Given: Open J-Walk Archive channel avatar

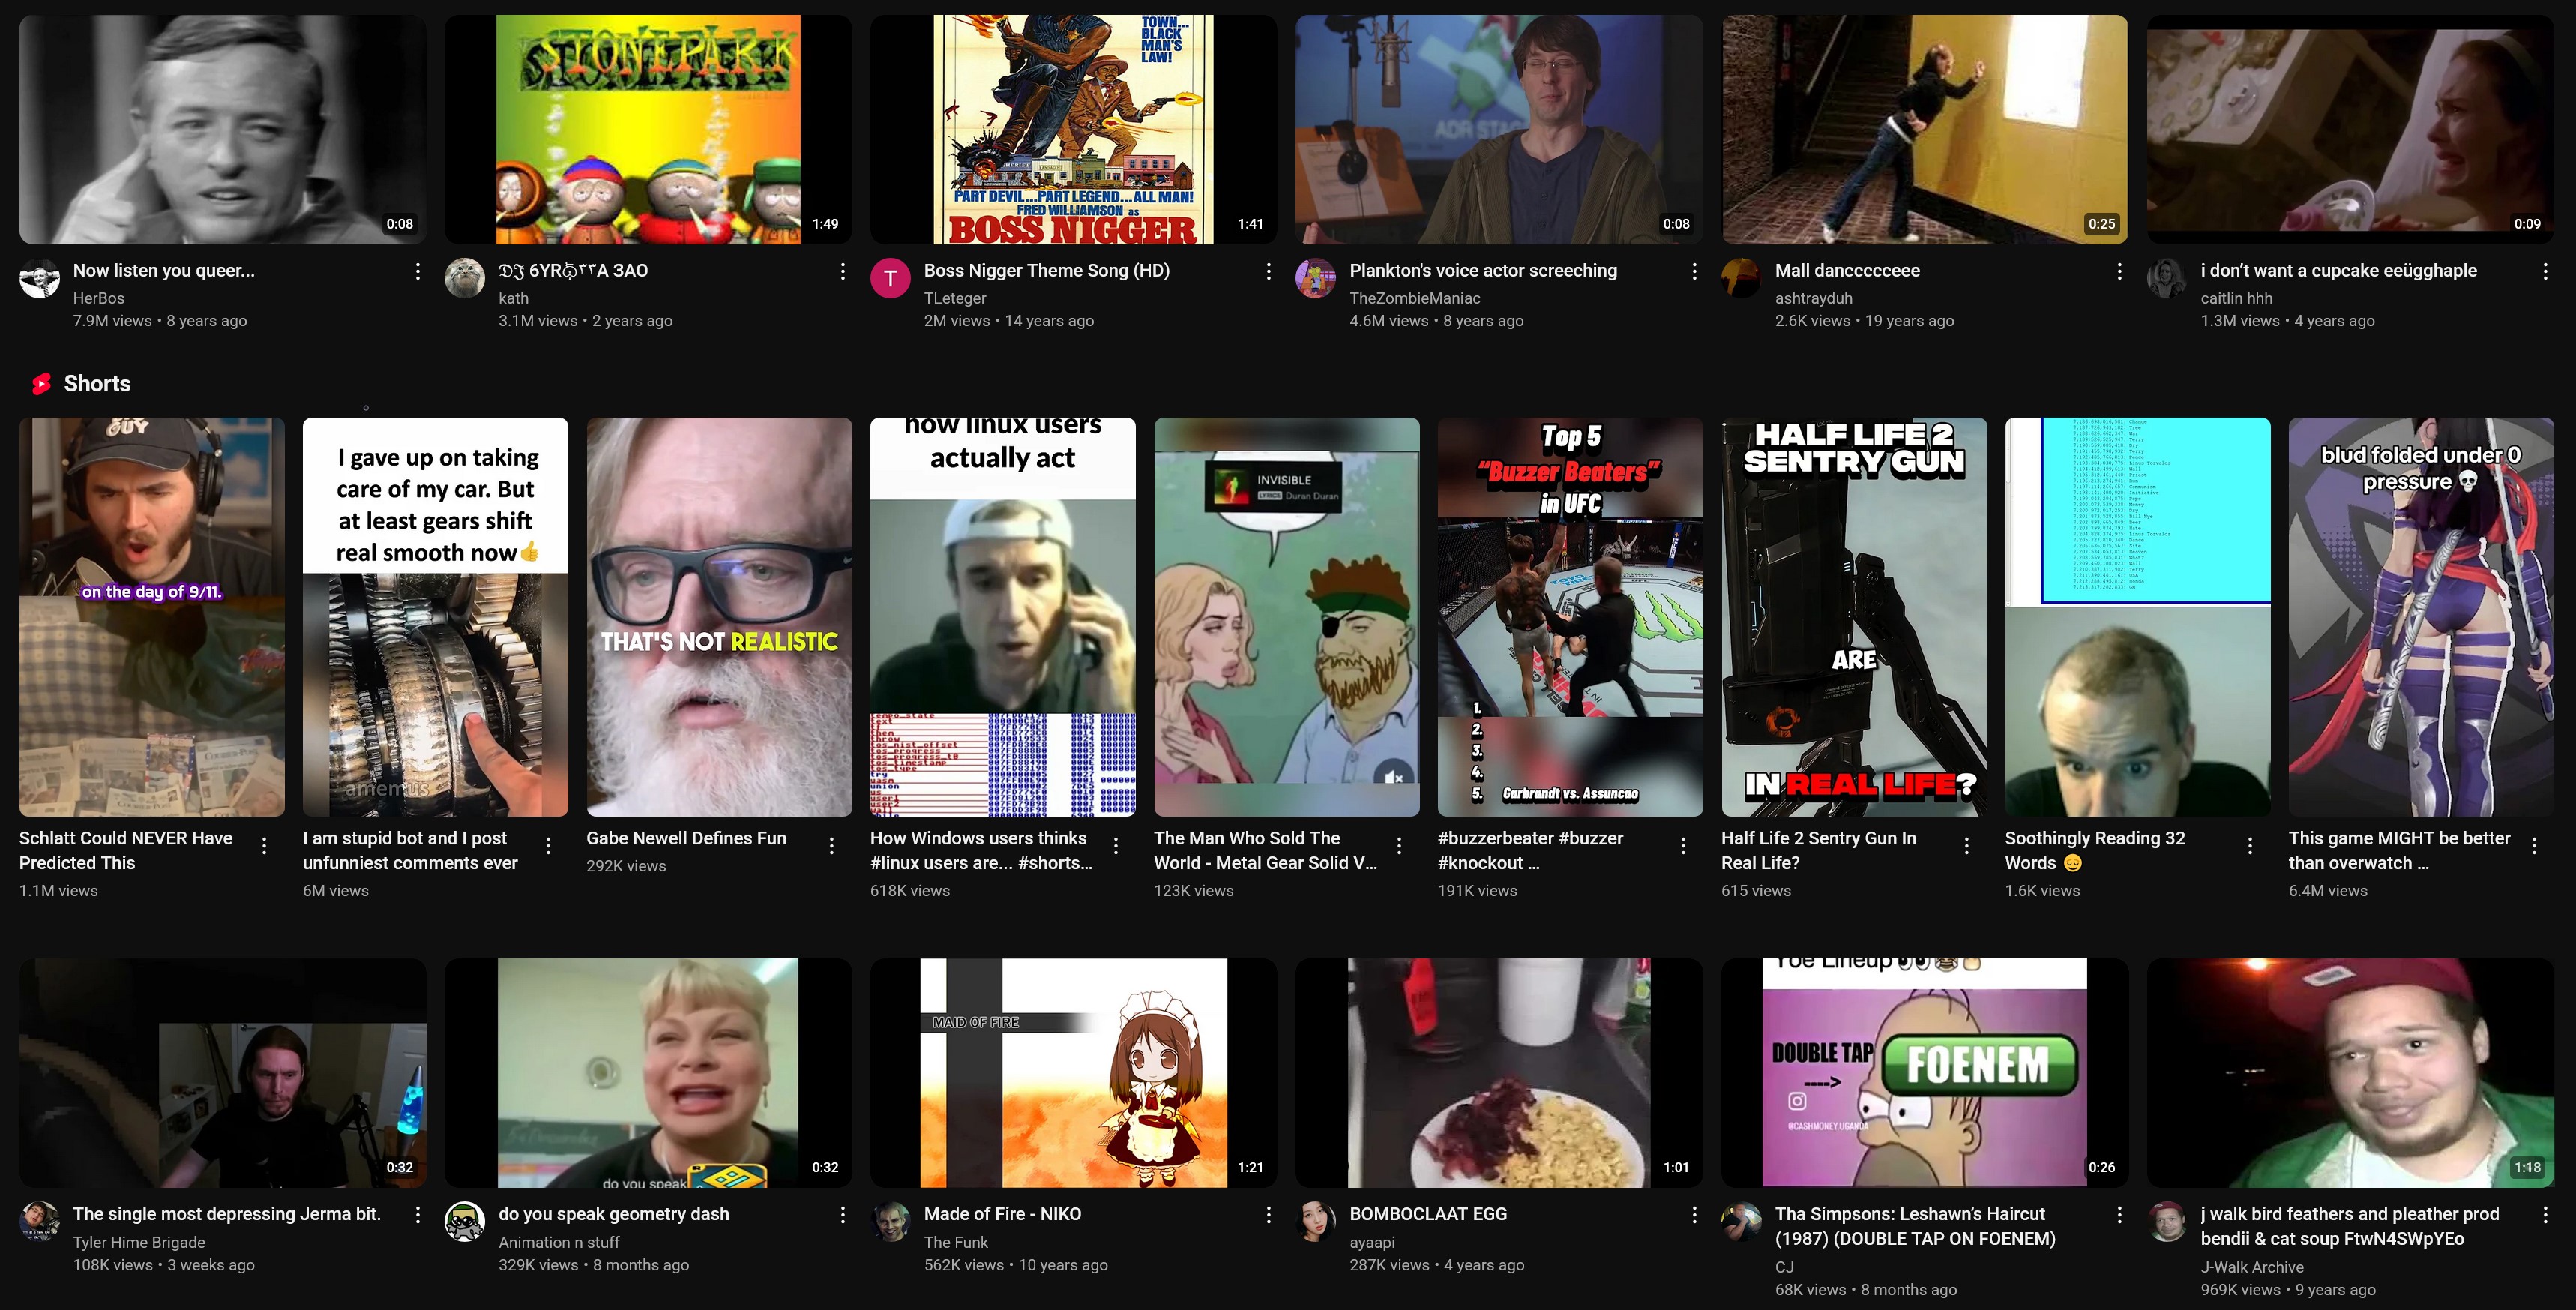Looking at the screenshot, I should coord(2167,1221).
